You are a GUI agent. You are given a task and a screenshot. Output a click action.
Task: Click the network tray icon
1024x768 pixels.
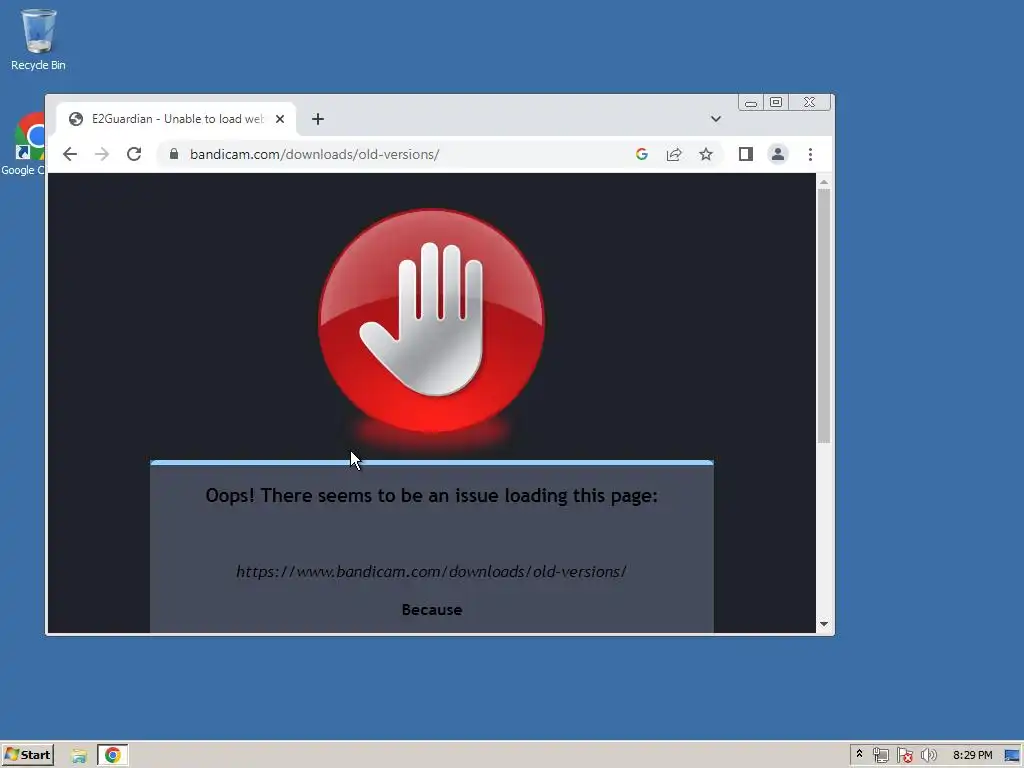click(880, 755)
